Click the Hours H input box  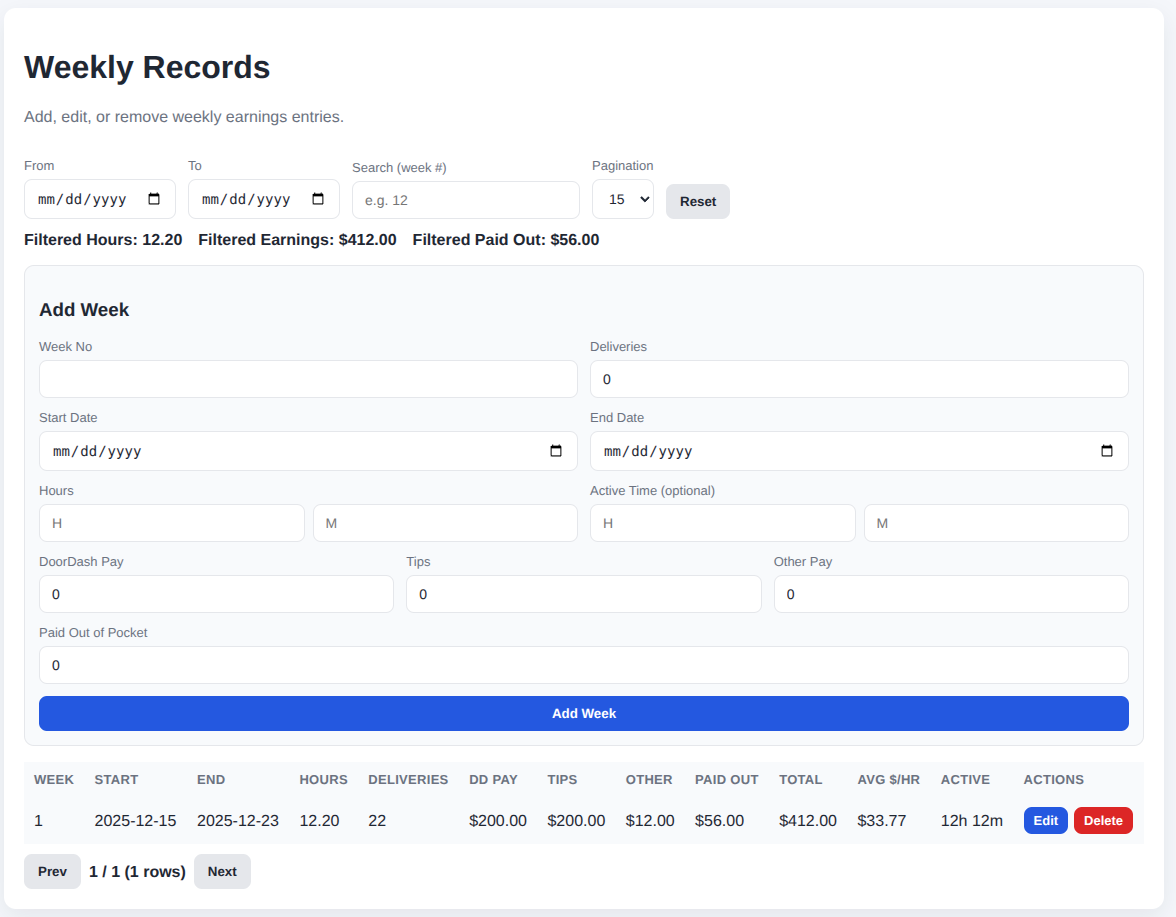[x=171, y=523]
